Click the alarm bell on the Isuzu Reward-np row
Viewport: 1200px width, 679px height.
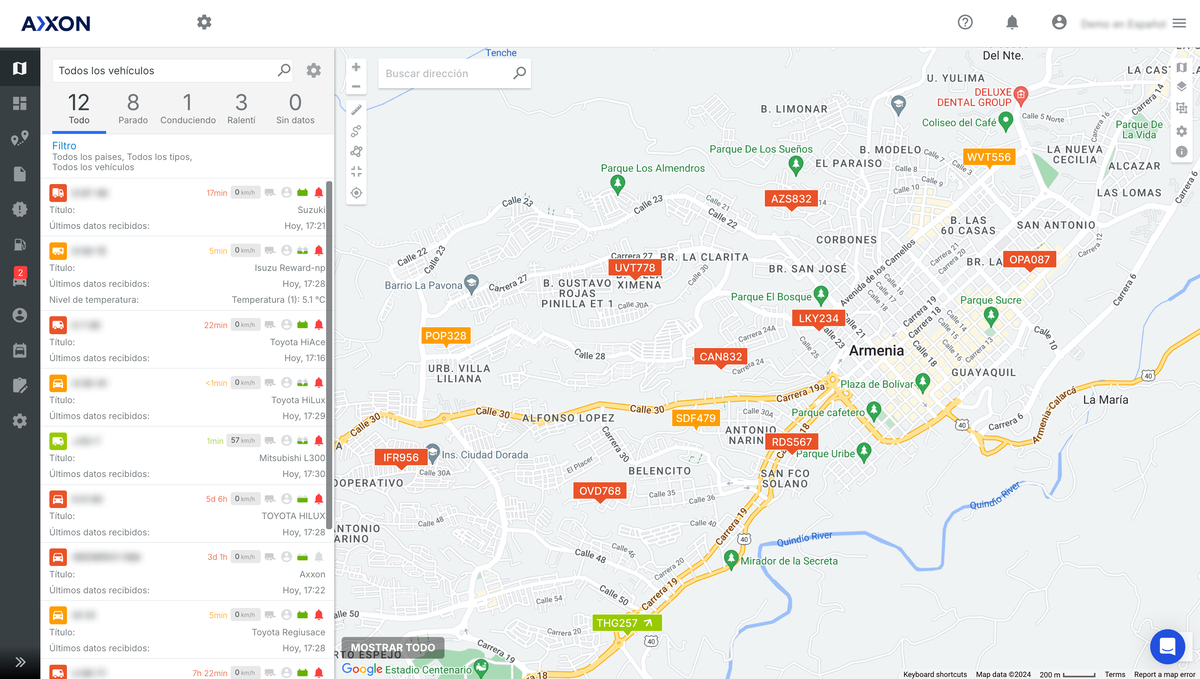tap(319, 250)
